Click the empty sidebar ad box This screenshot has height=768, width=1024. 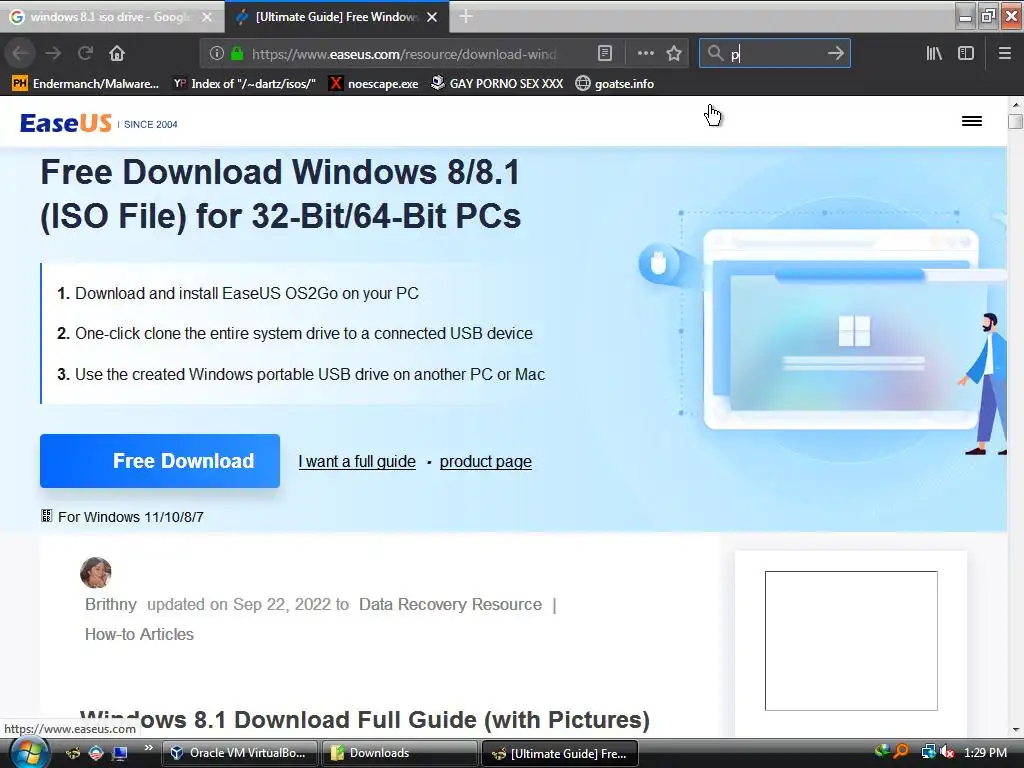(851, 641)
